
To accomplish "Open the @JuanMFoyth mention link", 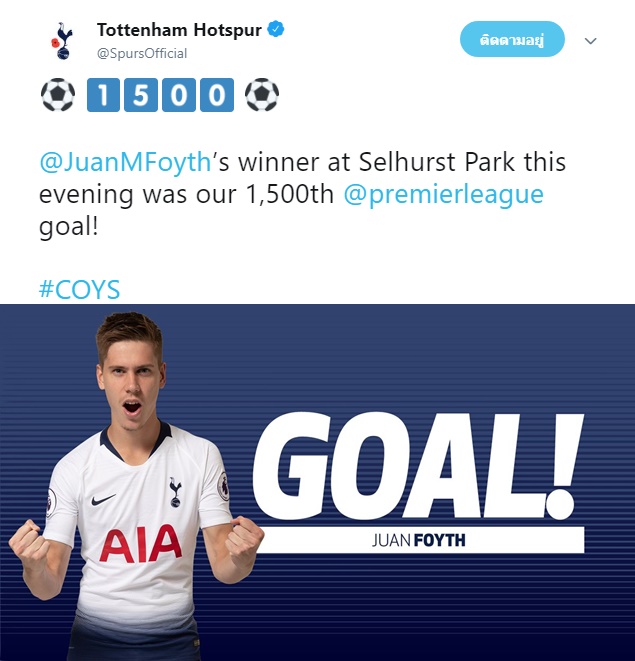I will pos(125,162).
